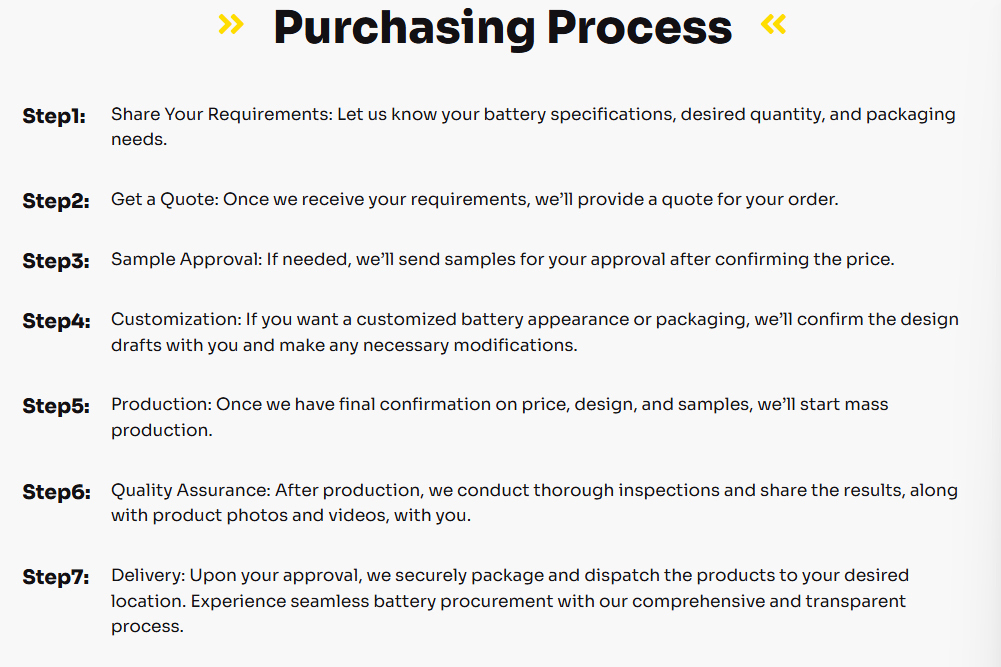Click the Step7: label
The width and height of the screenshot is (1001, 667).
point(56,577)
